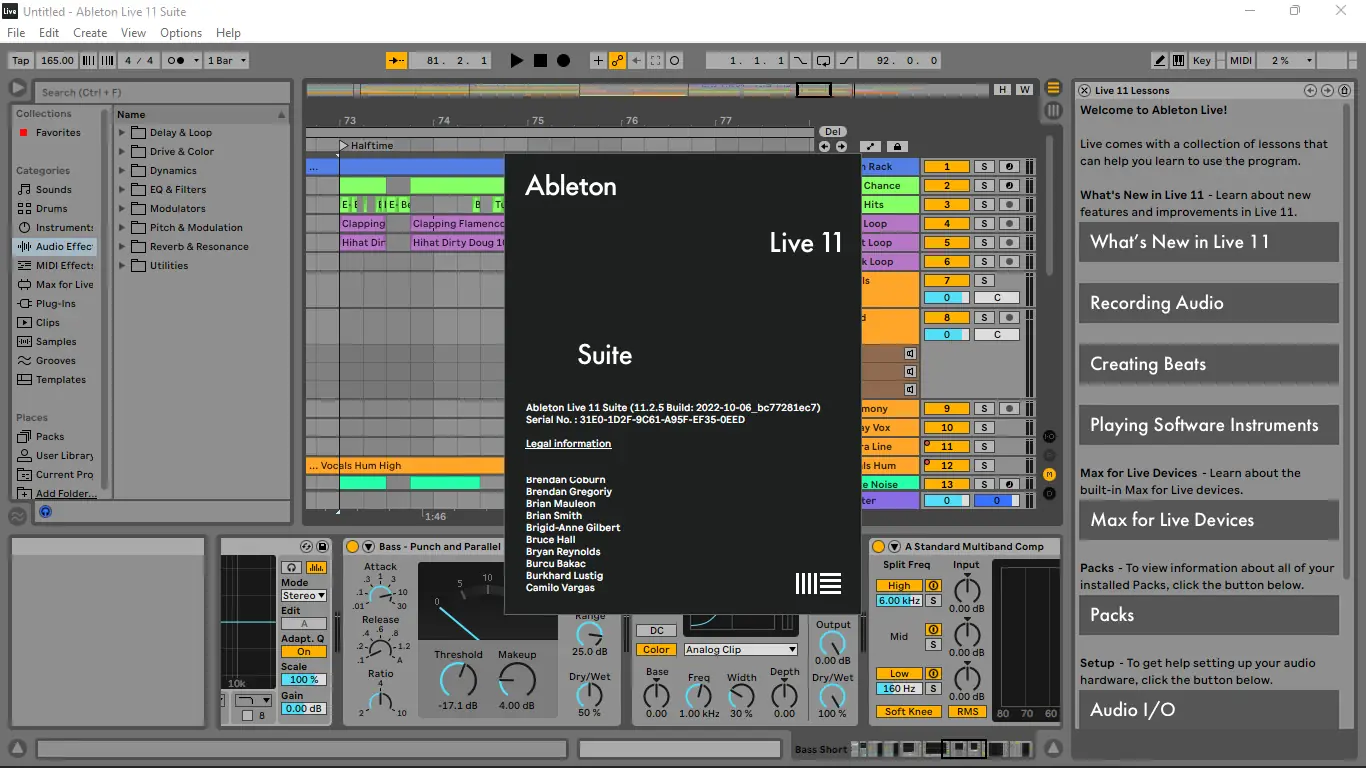Click the browser search field
Viewport: 1366px width, 768px height.
click(x=163, y=92)
